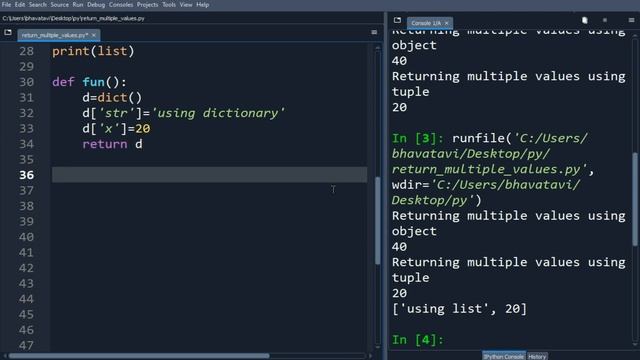Click the editor scrollbar down arrow
Viewport: 640px width, 360px height.
(x=378, y=347)
